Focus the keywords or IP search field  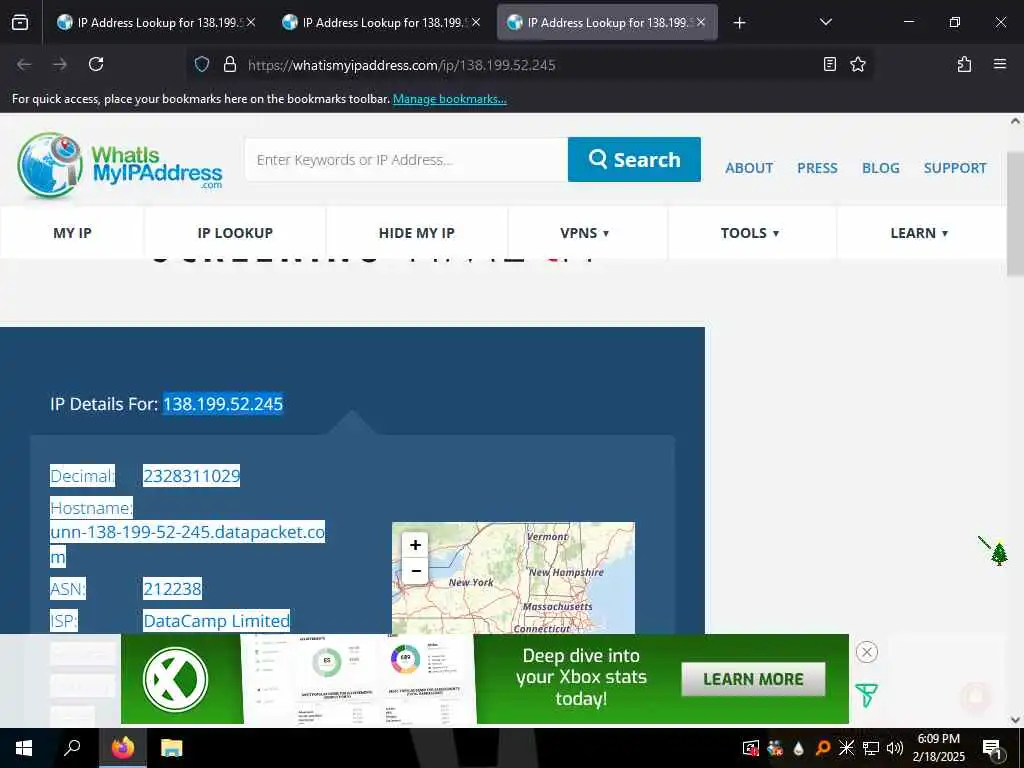[406, 159]
